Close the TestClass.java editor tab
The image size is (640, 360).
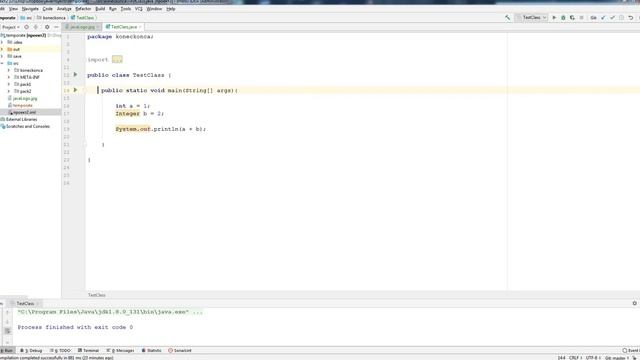pos(140,27)
